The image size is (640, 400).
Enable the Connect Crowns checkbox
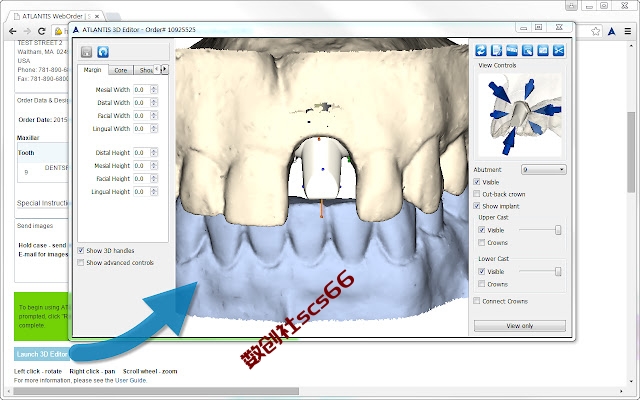[477, 301]
